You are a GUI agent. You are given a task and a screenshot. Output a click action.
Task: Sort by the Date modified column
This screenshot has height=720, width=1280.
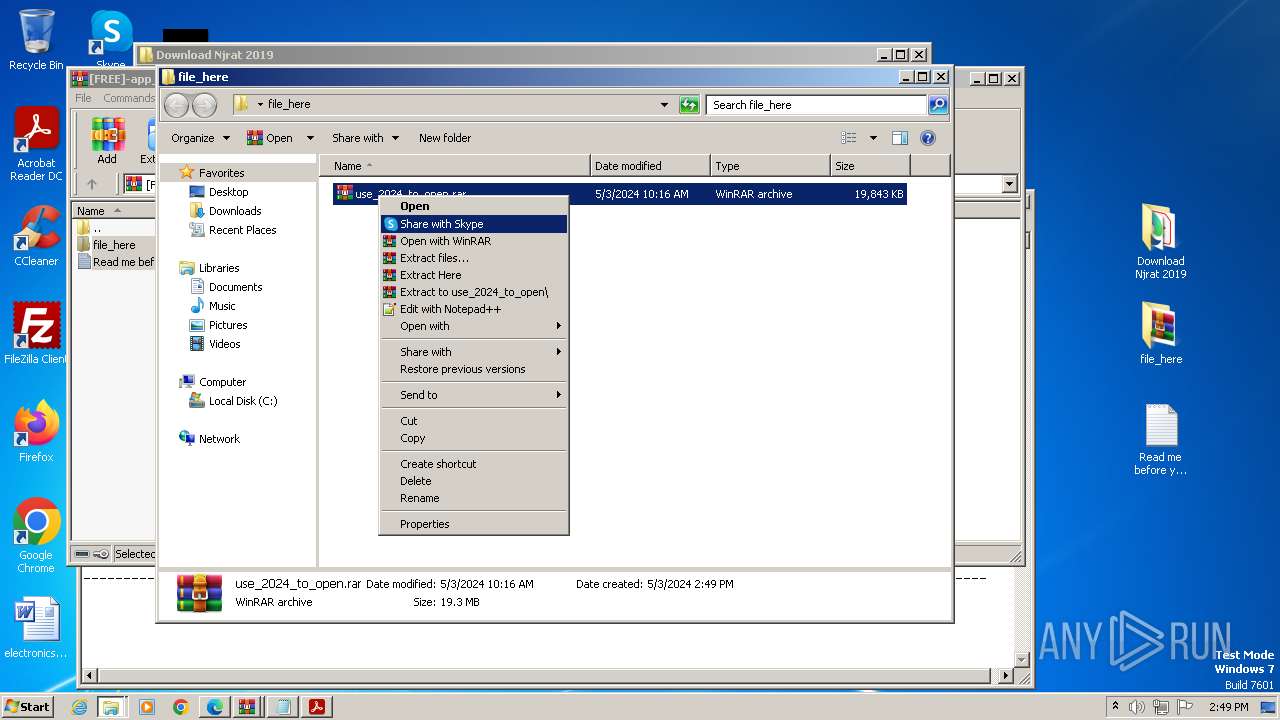(x=650, y=166)
